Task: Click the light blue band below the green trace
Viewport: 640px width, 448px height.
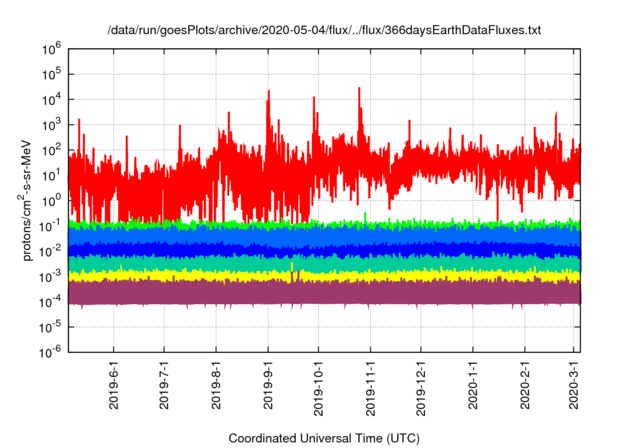Action: tap(324, 235)
